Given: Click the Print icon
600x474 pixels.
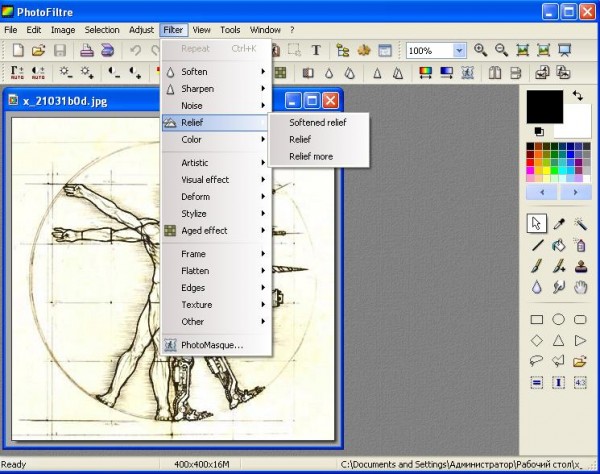Looking at the screenshot, I should pos(87,50).
